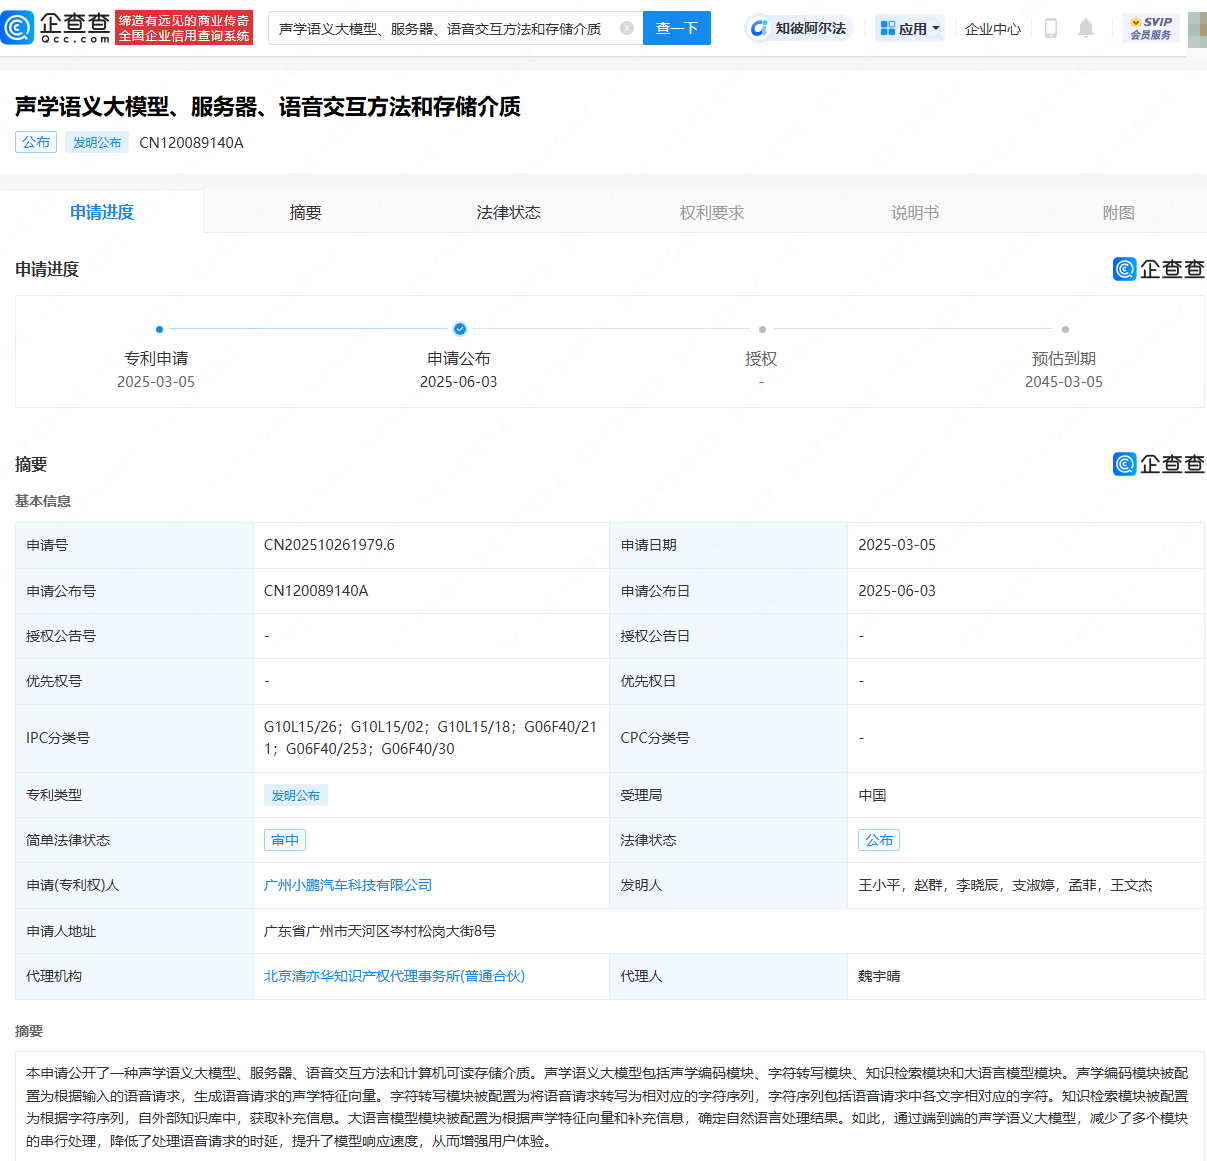Select agent name 魏宇晴

coord(879,976)
